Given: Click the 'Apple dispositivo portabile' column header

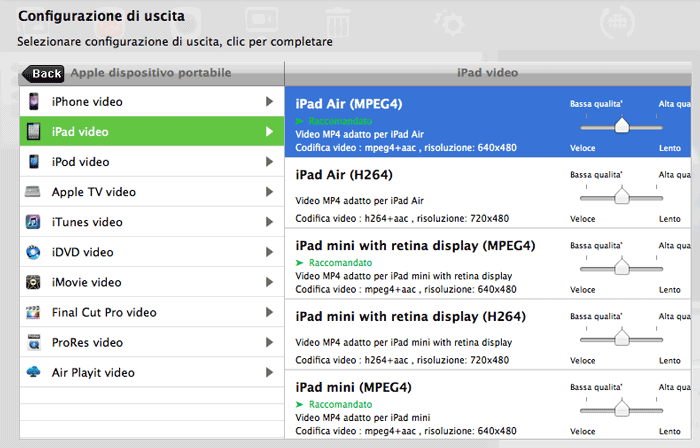Looking at the screenshot, I should (x=151, y=73).
